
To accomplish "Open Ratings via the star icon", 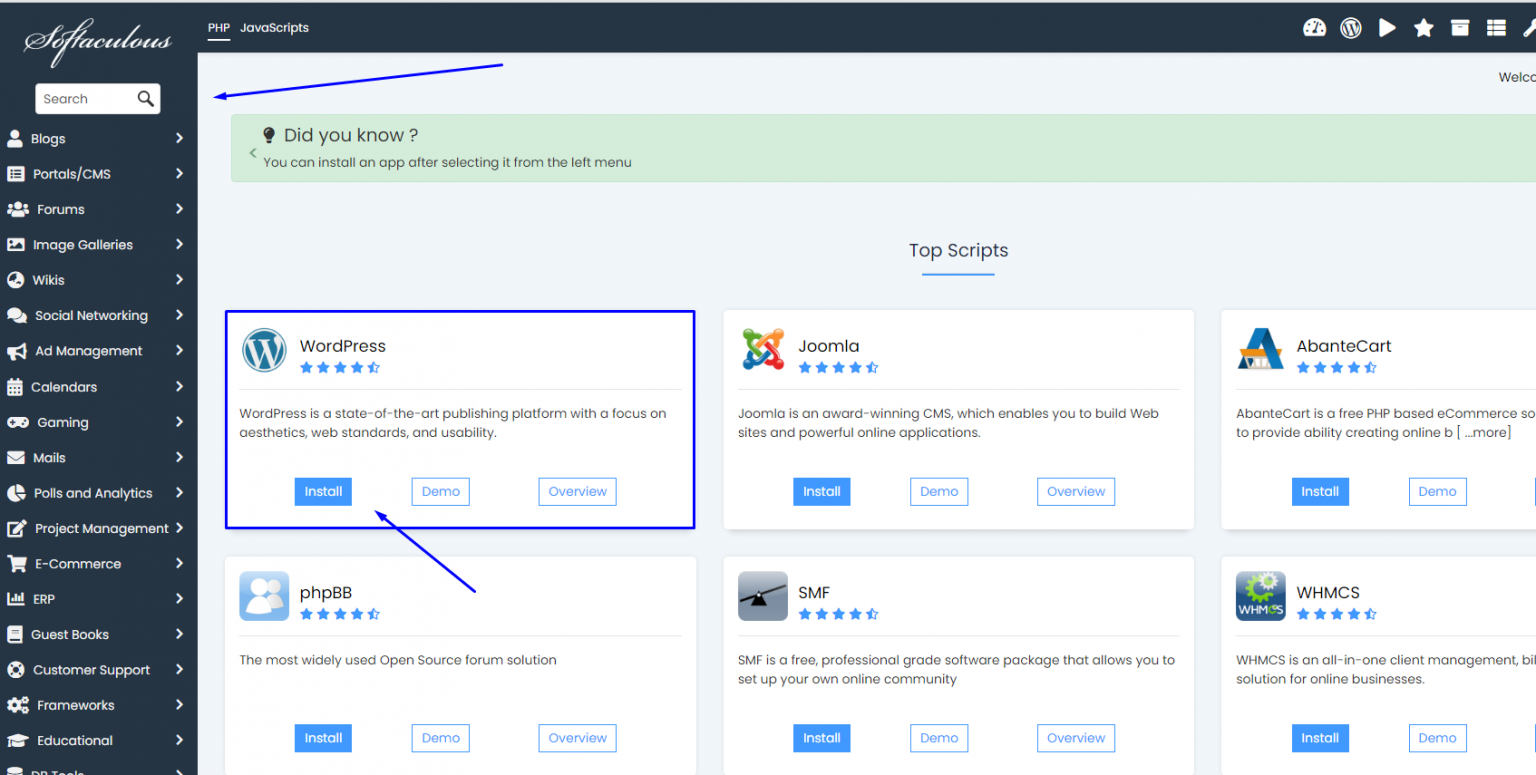I will point(1423,27).
